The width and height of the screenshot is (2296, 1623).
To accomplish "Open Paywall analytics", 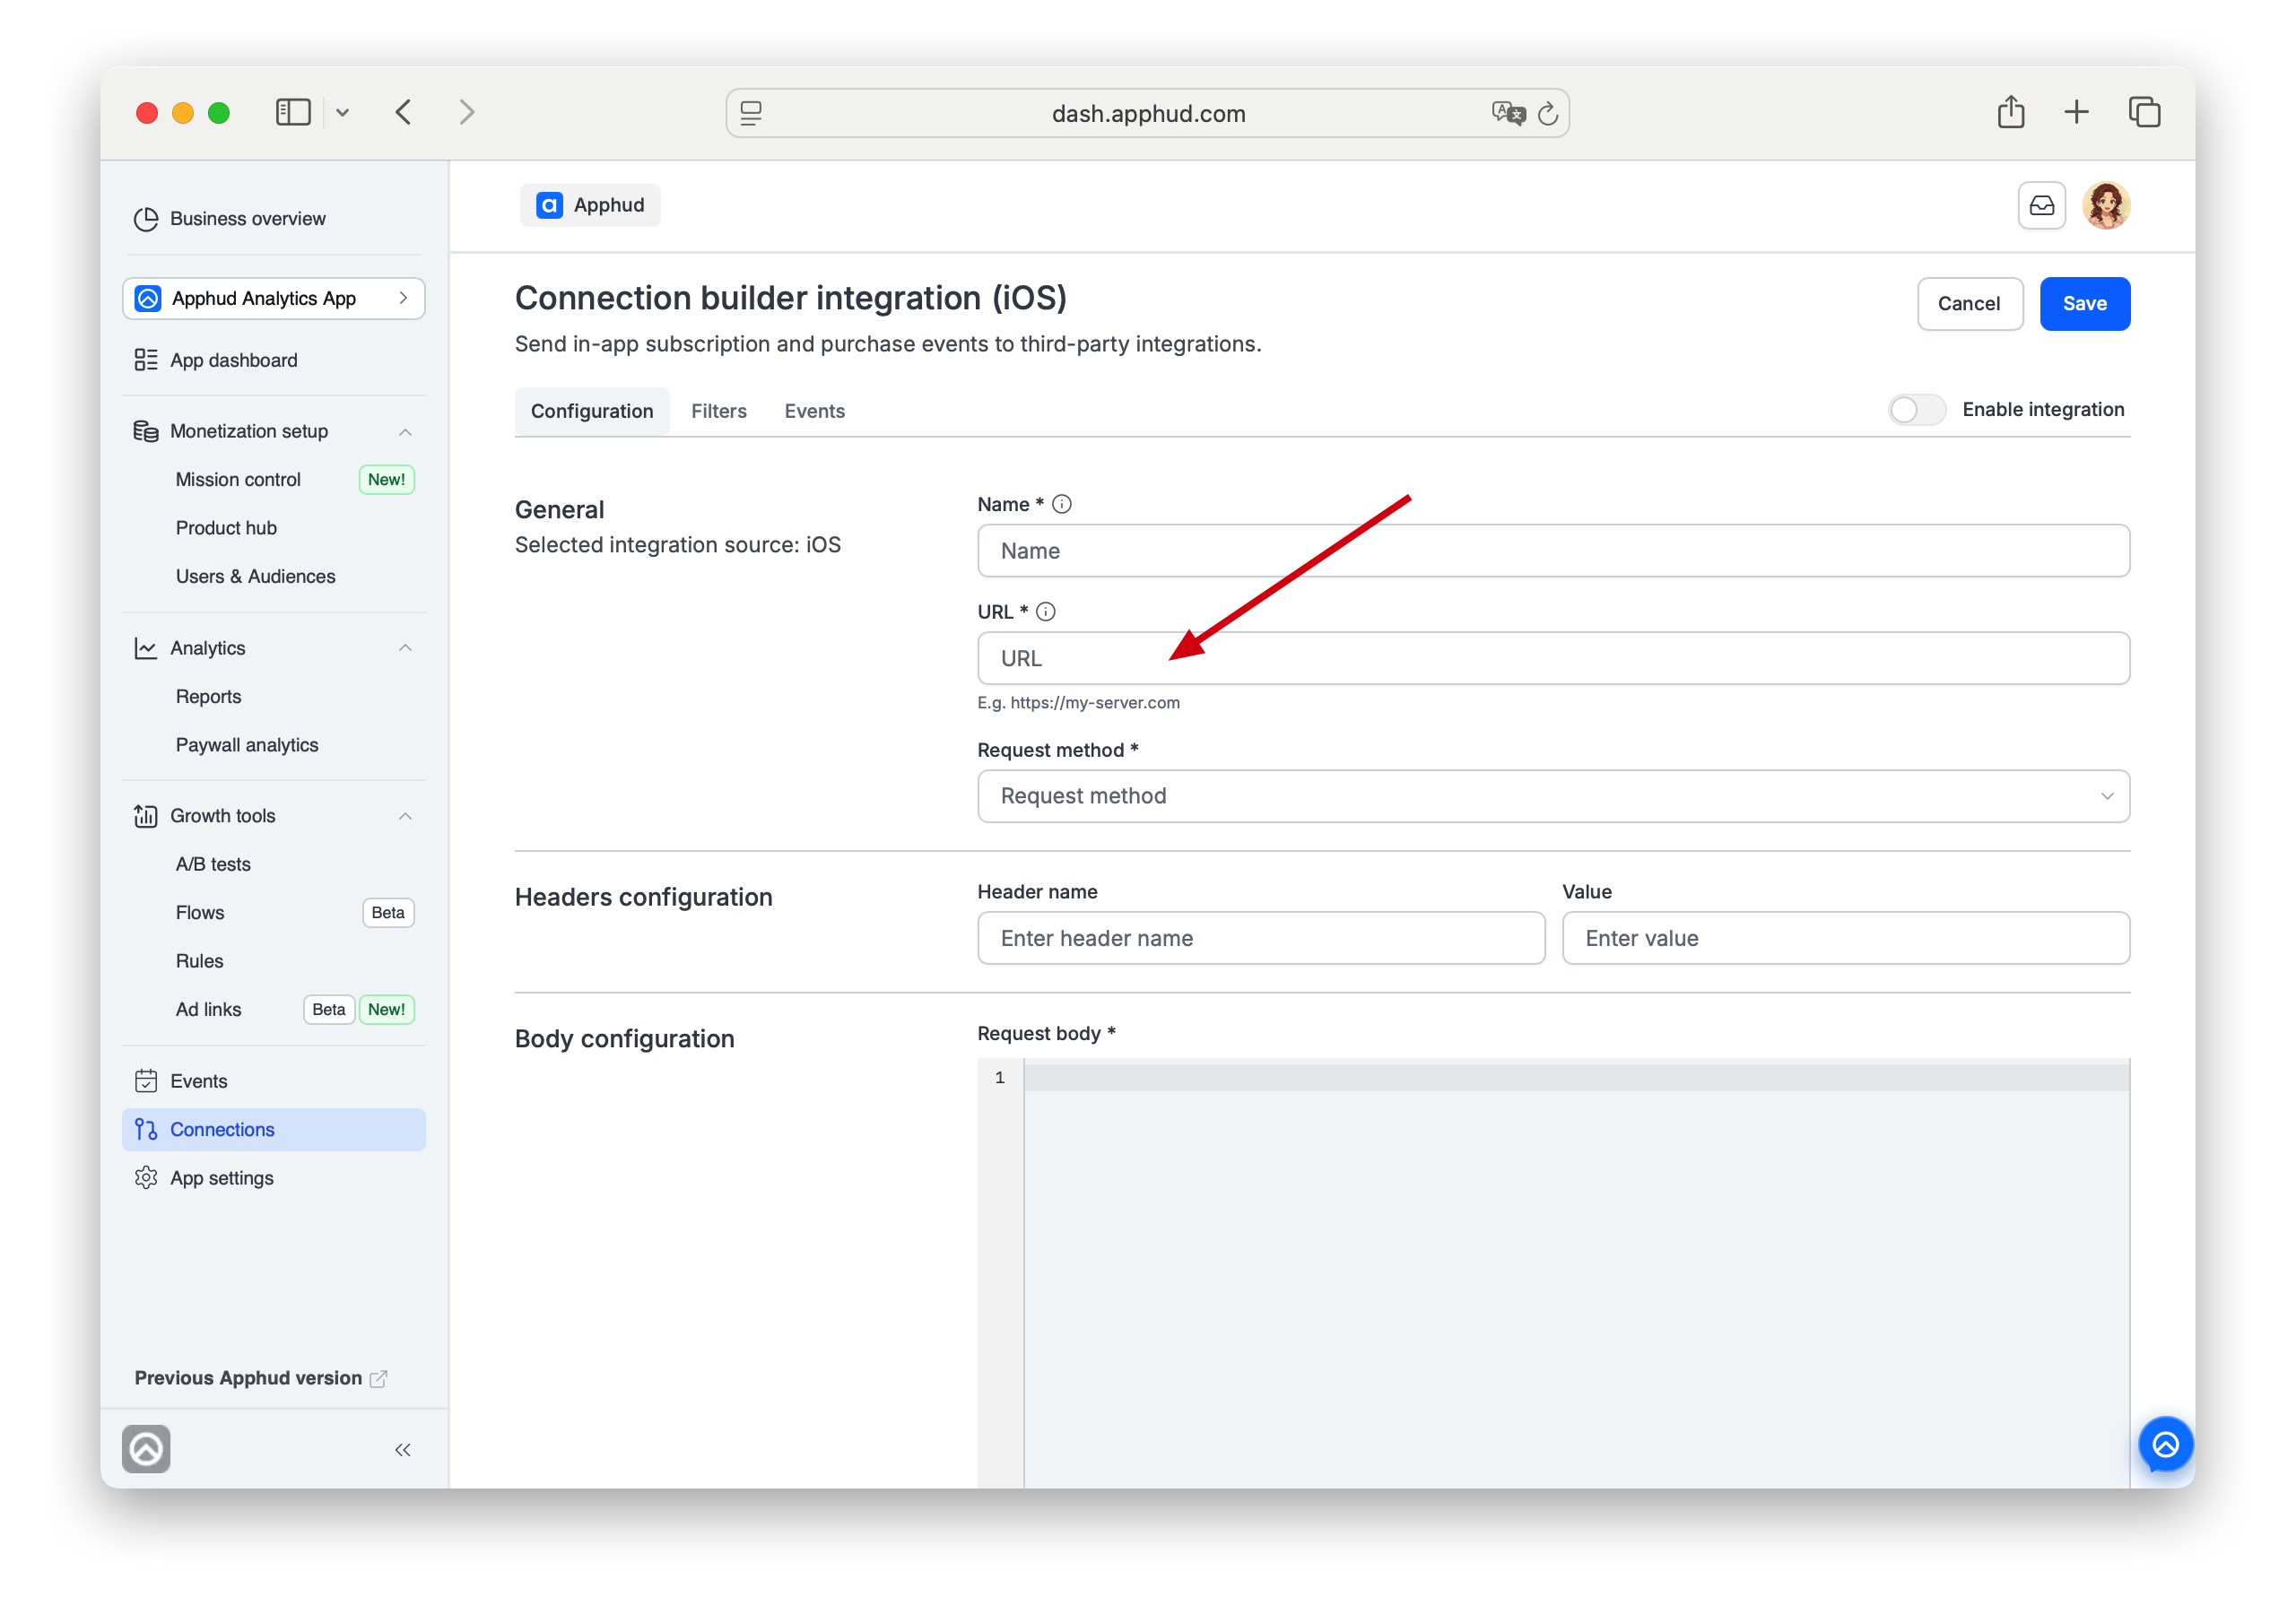I will click(247, 745).
